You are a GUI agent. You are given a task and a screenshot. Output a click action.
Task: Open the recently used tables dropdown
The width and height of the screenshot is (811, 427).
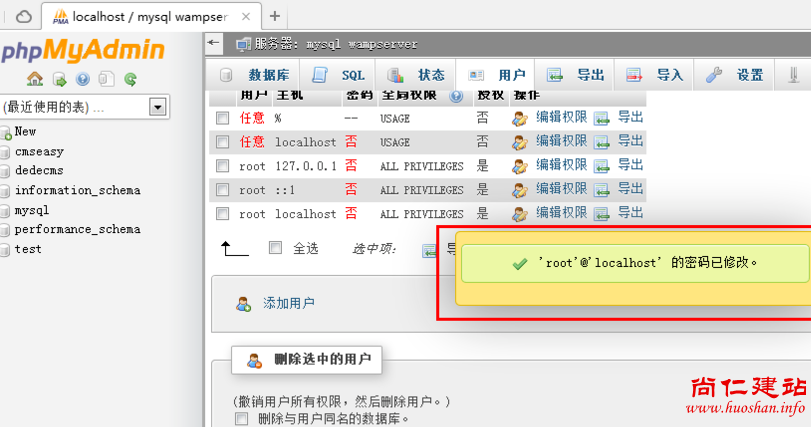(x=157, y=107)
